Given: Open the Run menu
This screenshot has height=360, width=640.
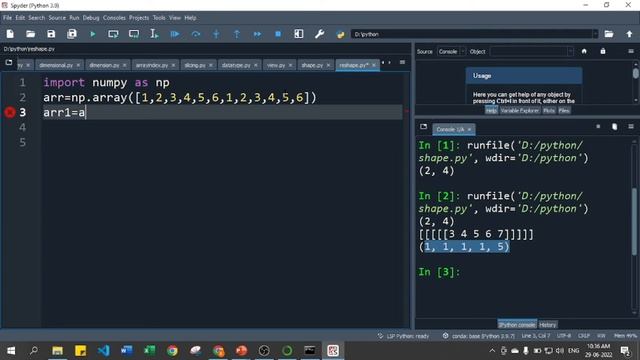Looking at the screenshot, I should tap(74, 18).
